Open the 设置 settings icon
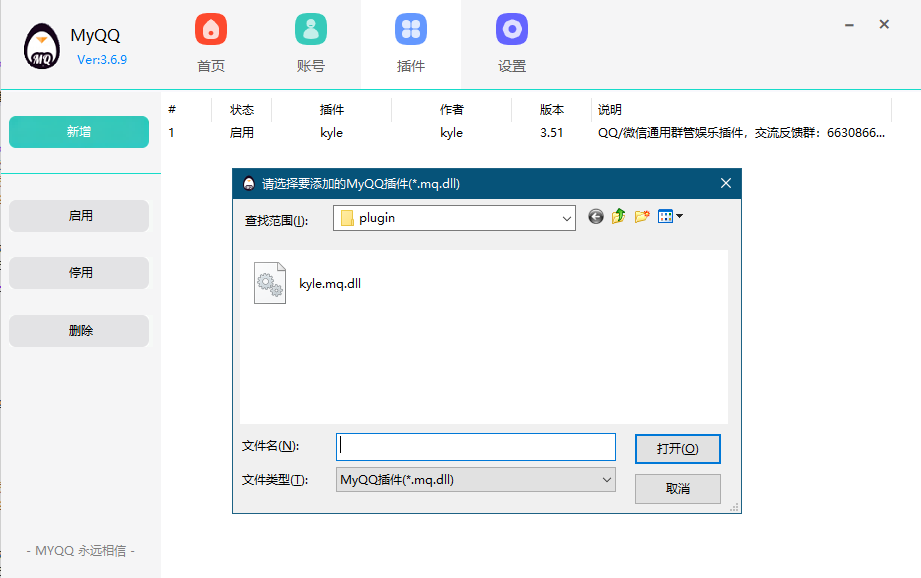This screenshot has width=921, height=578. 511,42
